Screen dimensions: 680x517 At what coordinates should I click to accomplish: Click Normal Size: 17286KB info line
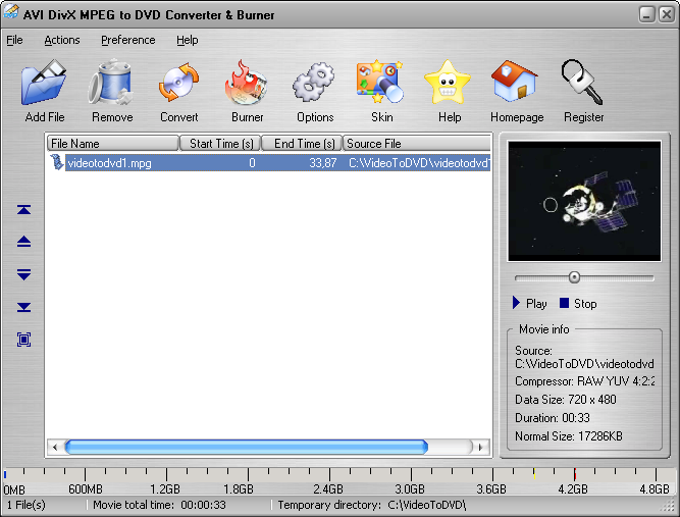click(569, 436)
